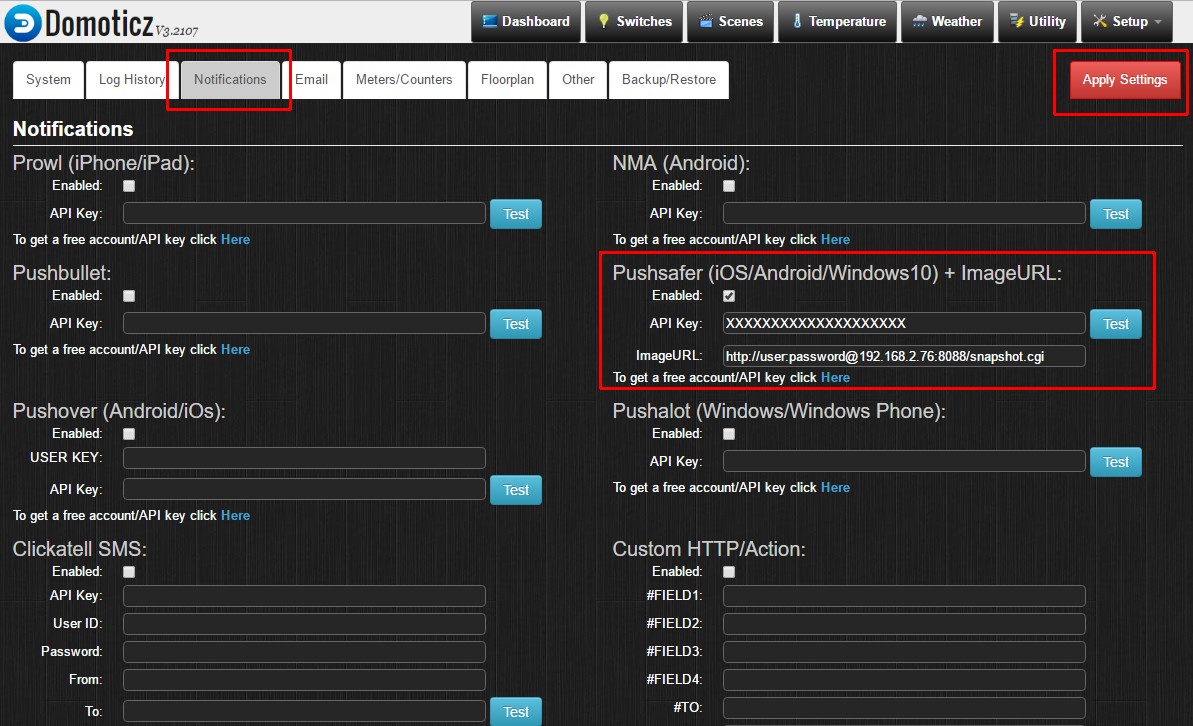Test the Clickatell SMS settings
Viewport: 1193px width, 726px height.
click(516, 712)
